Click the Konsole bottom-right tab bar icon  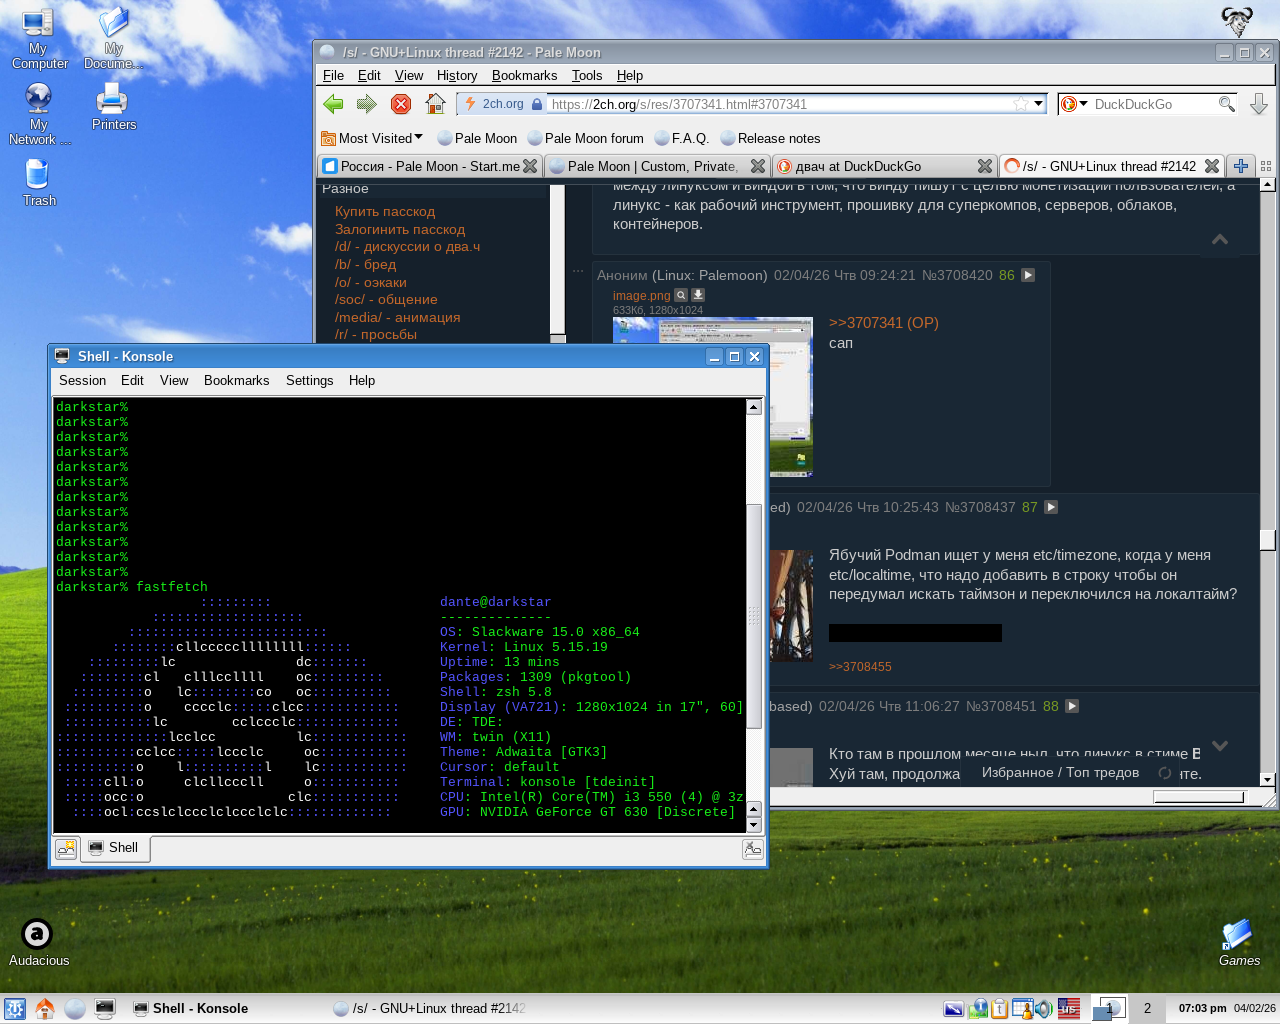(x=753, y=849)
